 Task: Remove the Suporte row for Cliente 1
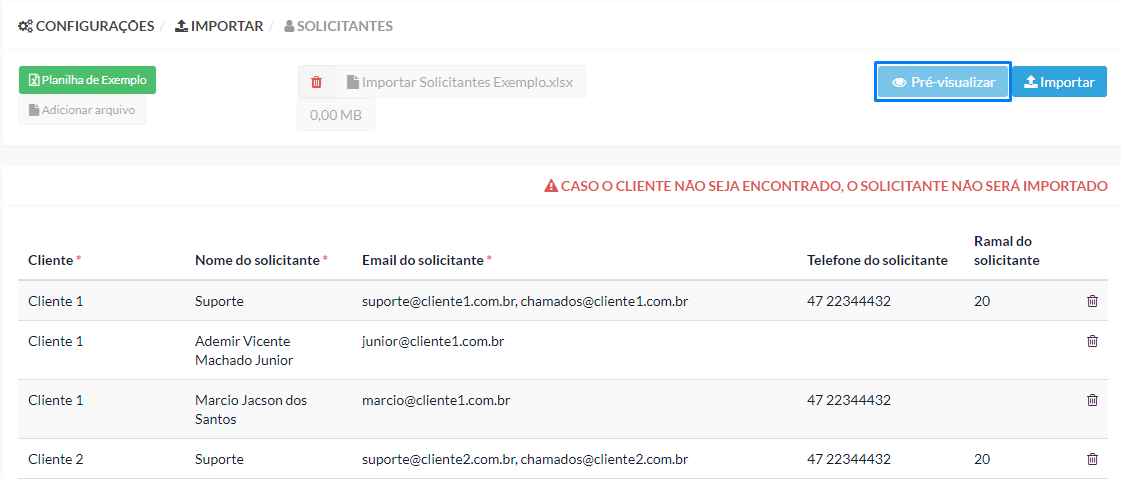point(1092,301)
